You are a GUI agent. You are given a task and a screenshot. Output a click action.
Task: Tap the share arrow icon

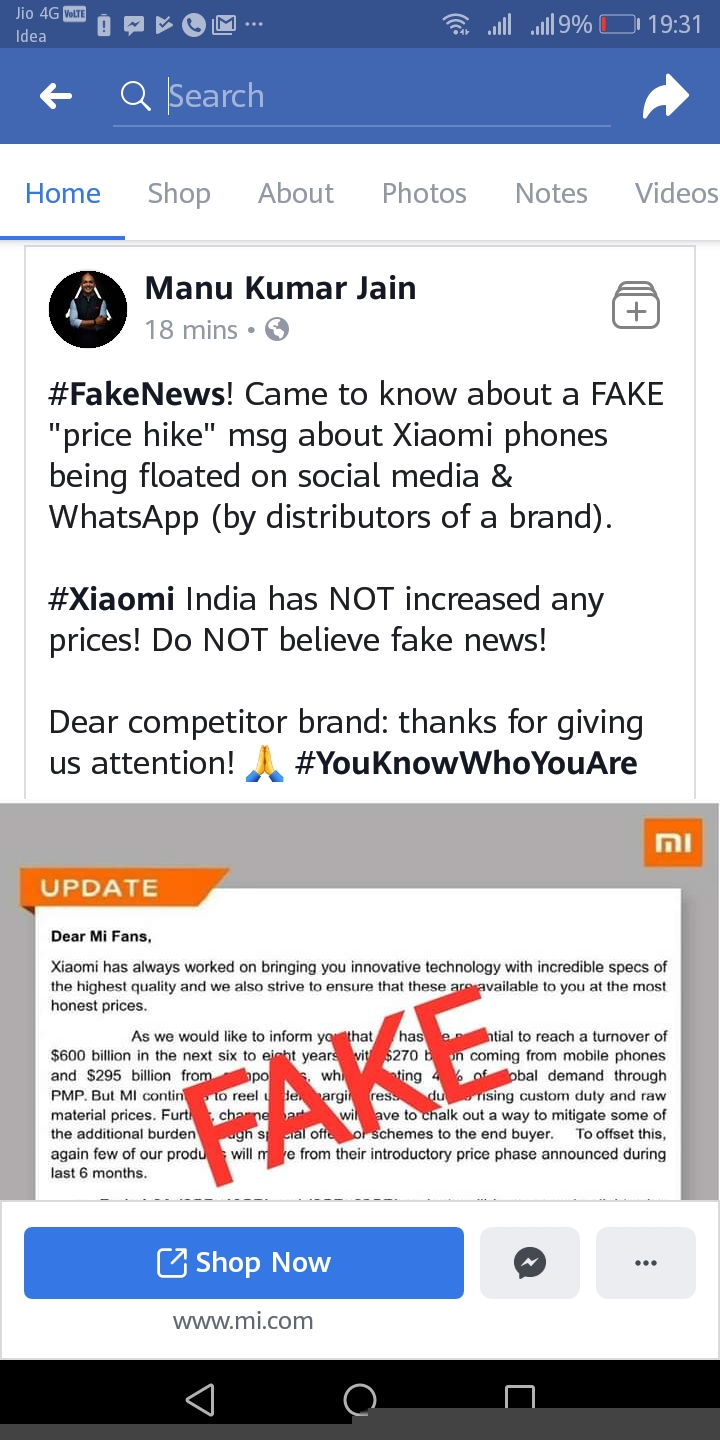(666, 97)
